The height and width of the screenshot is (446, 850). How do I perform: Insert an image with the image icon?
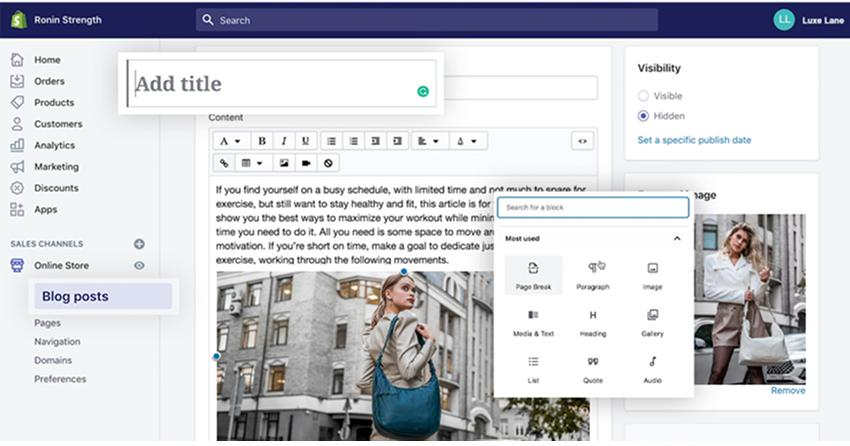[284, 163]
